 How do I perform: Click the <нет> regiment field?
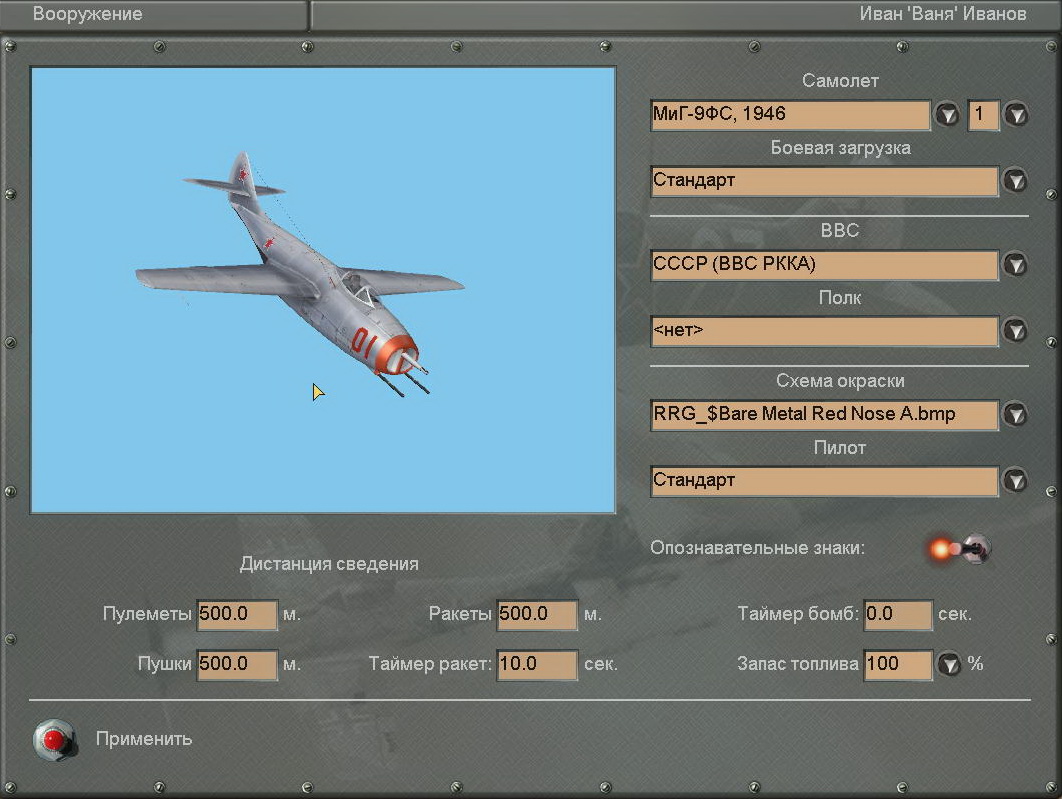[824, 330]
